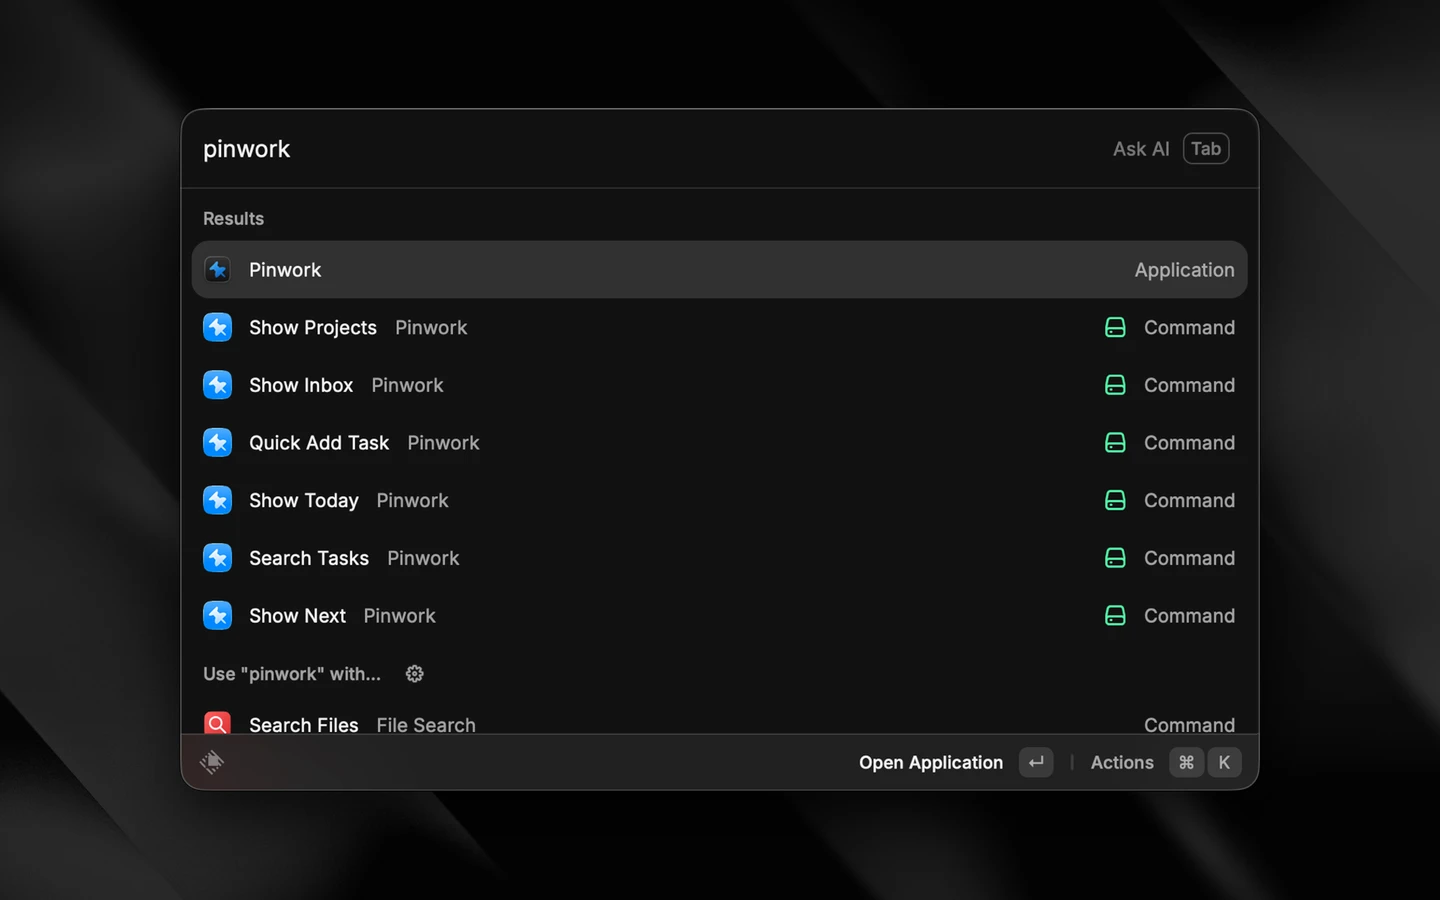Viewport: 1440px width, 900px height.
Task: Open the Actions menu in footer
Action: [x=1122, y=762]
